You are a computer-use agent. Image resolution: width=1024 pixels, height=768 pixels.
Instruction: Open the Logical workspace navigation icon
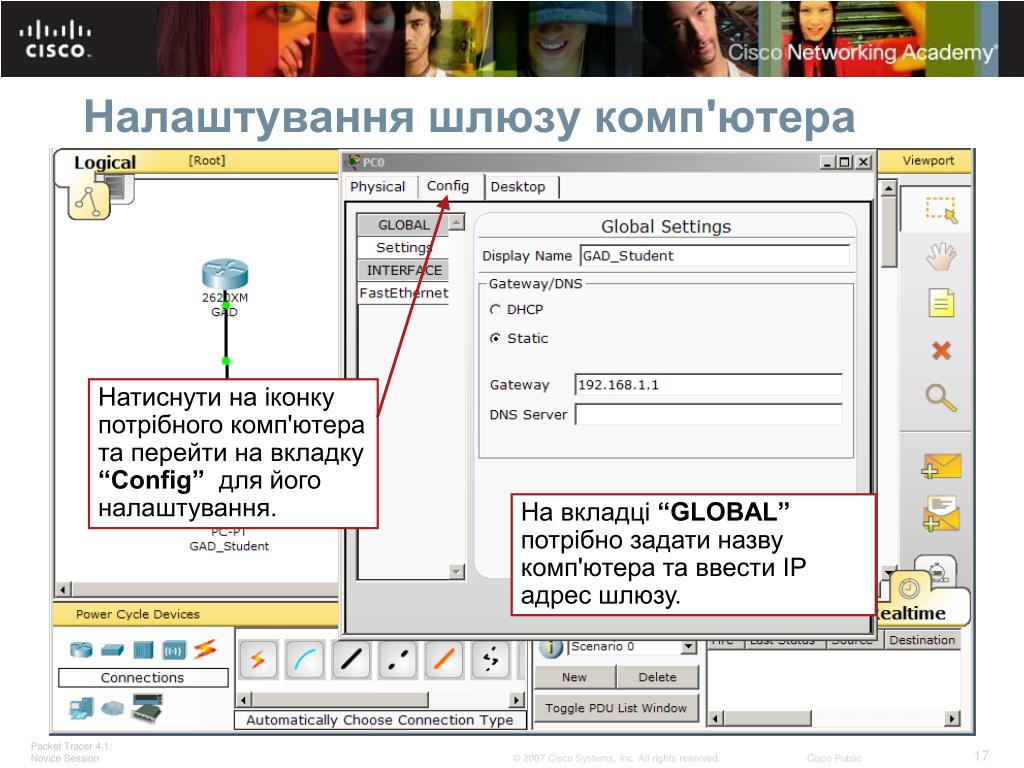[89, 201]
